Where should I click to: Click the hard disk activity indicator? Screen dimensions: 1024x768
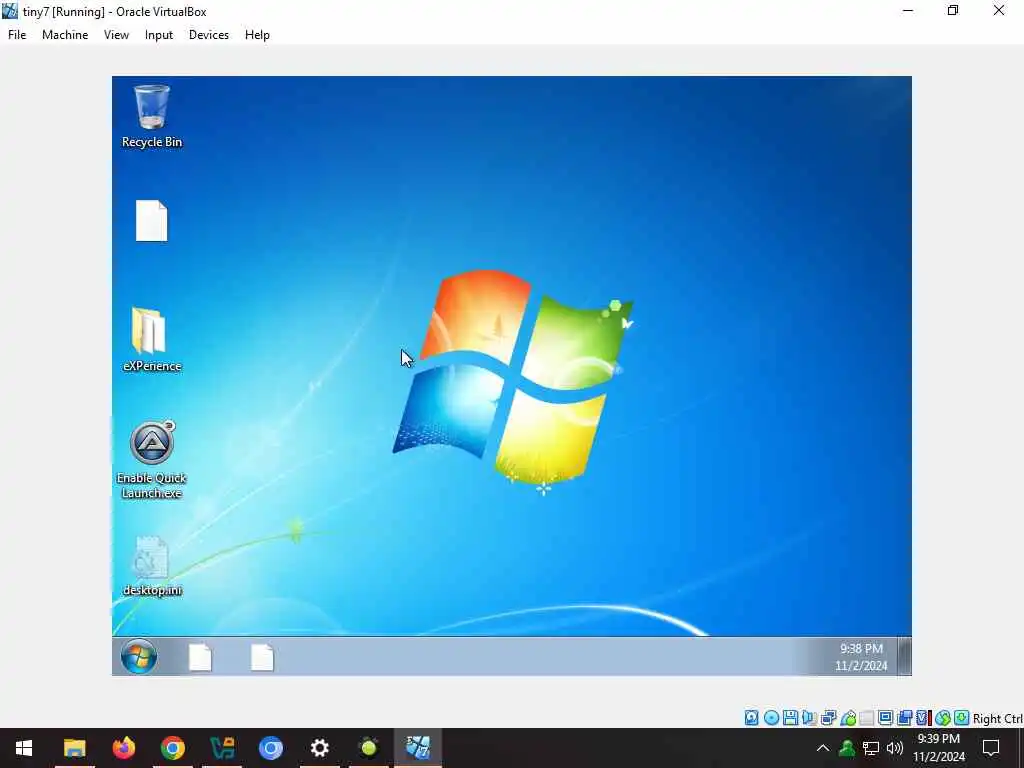coord(752,718)
